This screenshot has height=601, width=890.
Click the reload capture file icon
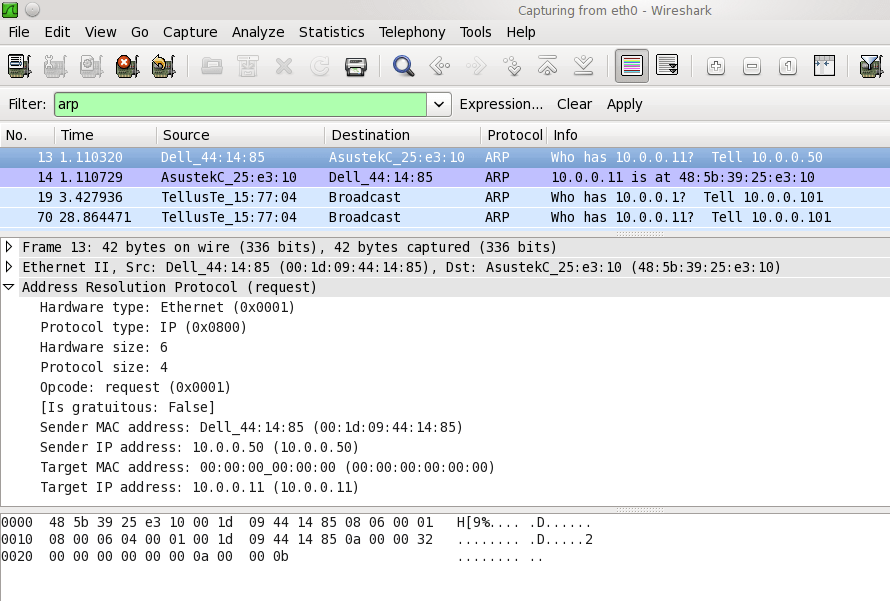point(320,66)
